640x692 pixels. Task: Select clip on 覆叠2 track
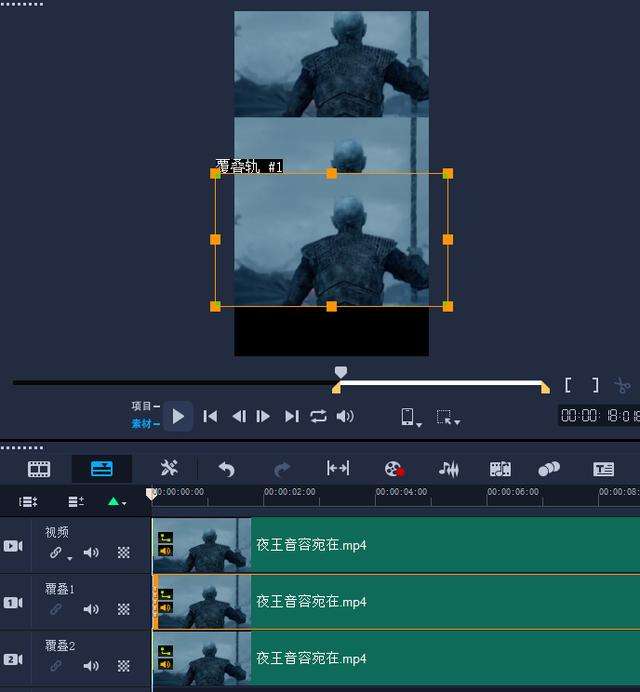tap(396, 658)
